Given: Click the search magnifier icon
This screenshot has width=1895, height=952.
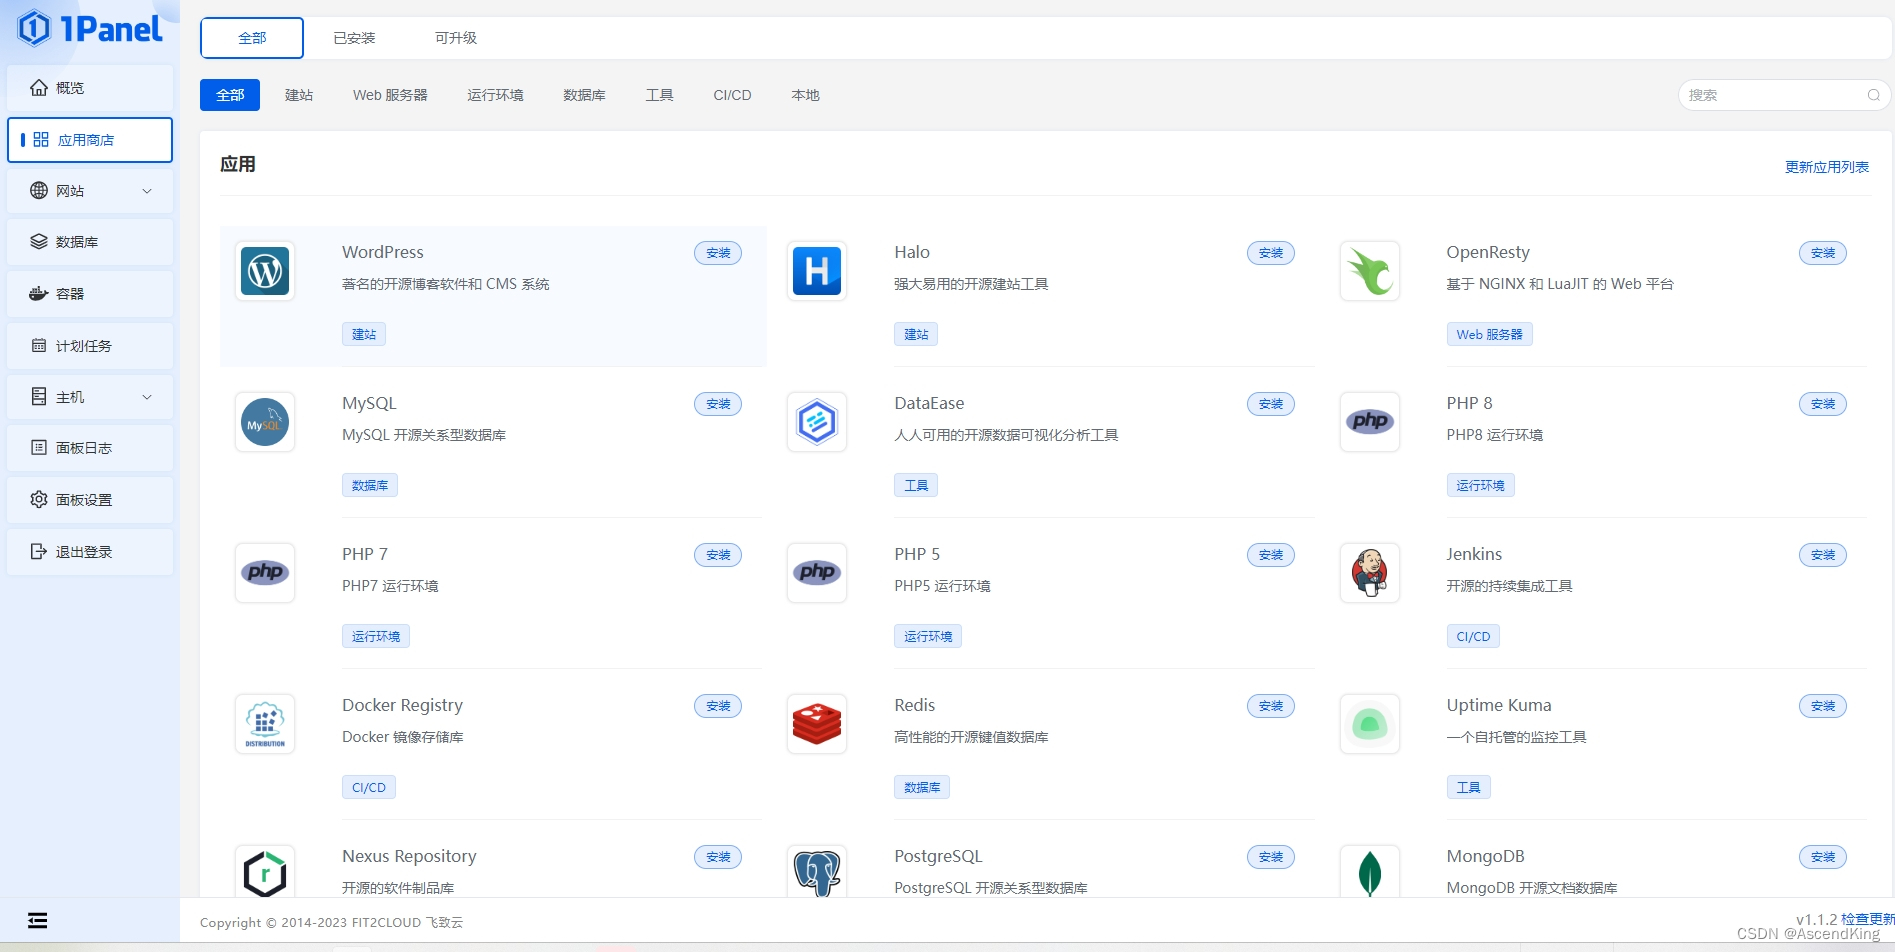Looking at the screenshot, I should pos(1873,95).
